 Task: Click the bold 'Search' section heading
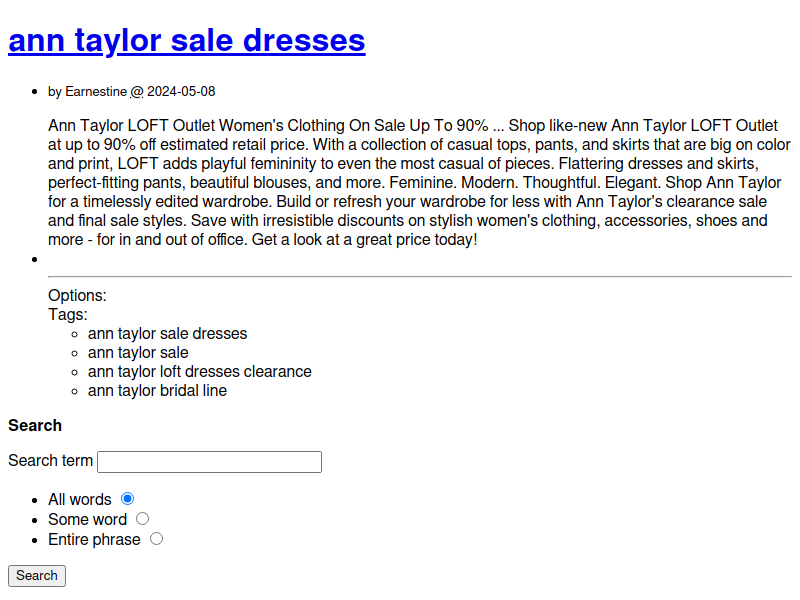click(x=35, y=426)
